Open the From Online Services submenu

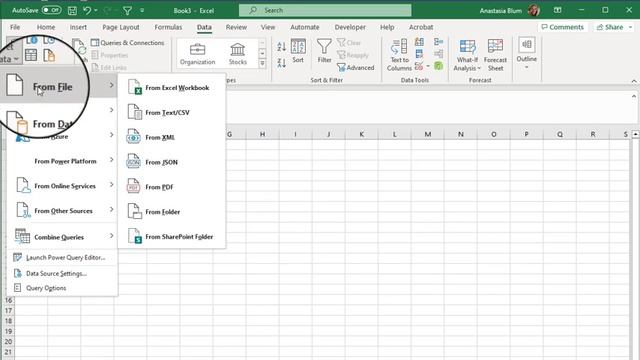[x=61, y=186]
